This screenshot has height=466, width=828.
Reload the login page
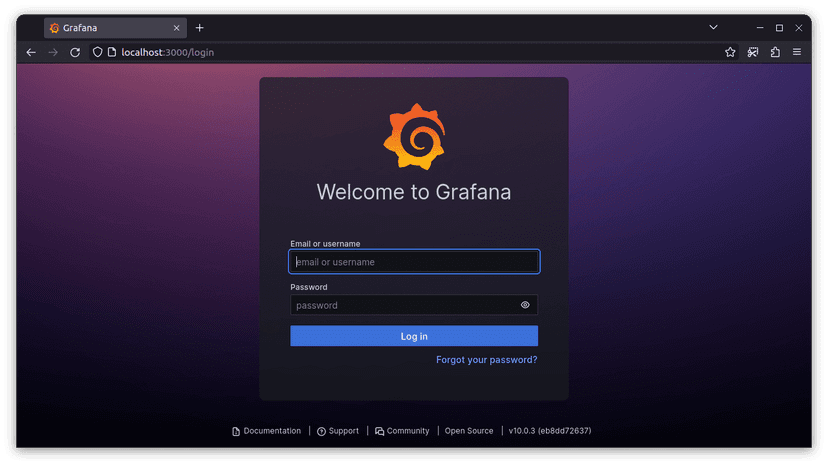click(75, 52)
